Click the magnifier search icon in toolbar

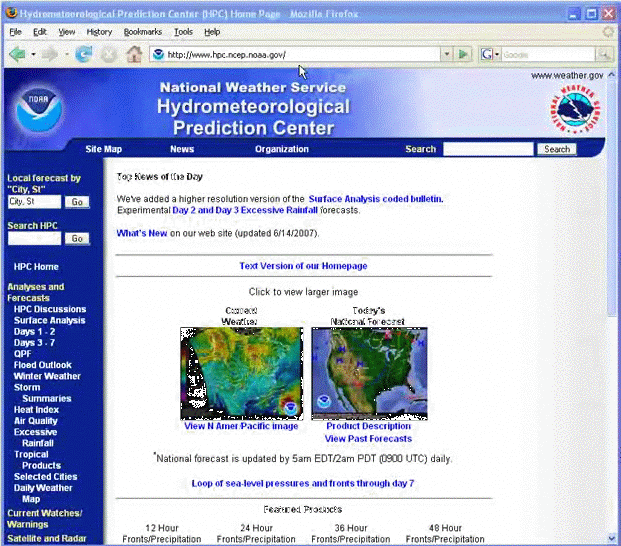click(x=604, y=54)
